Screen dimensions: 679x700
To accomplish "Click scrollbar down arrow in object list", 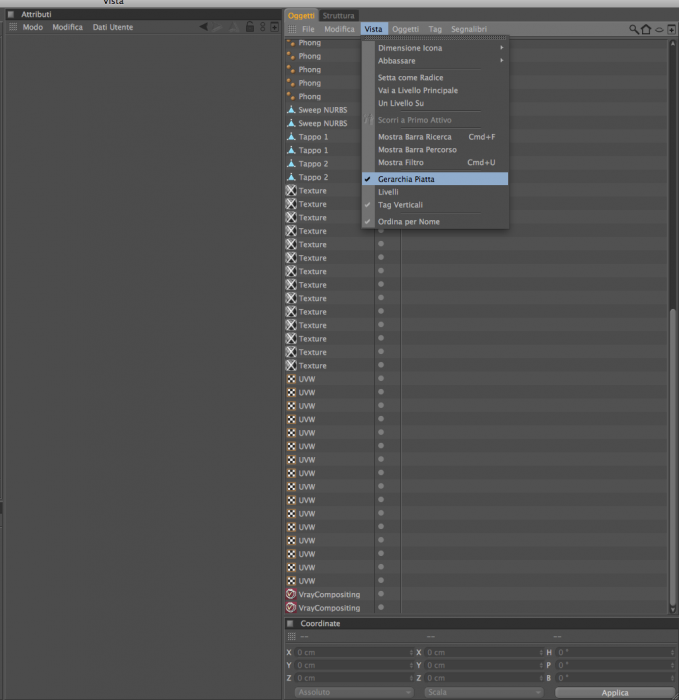I will (x=673, y=609).
